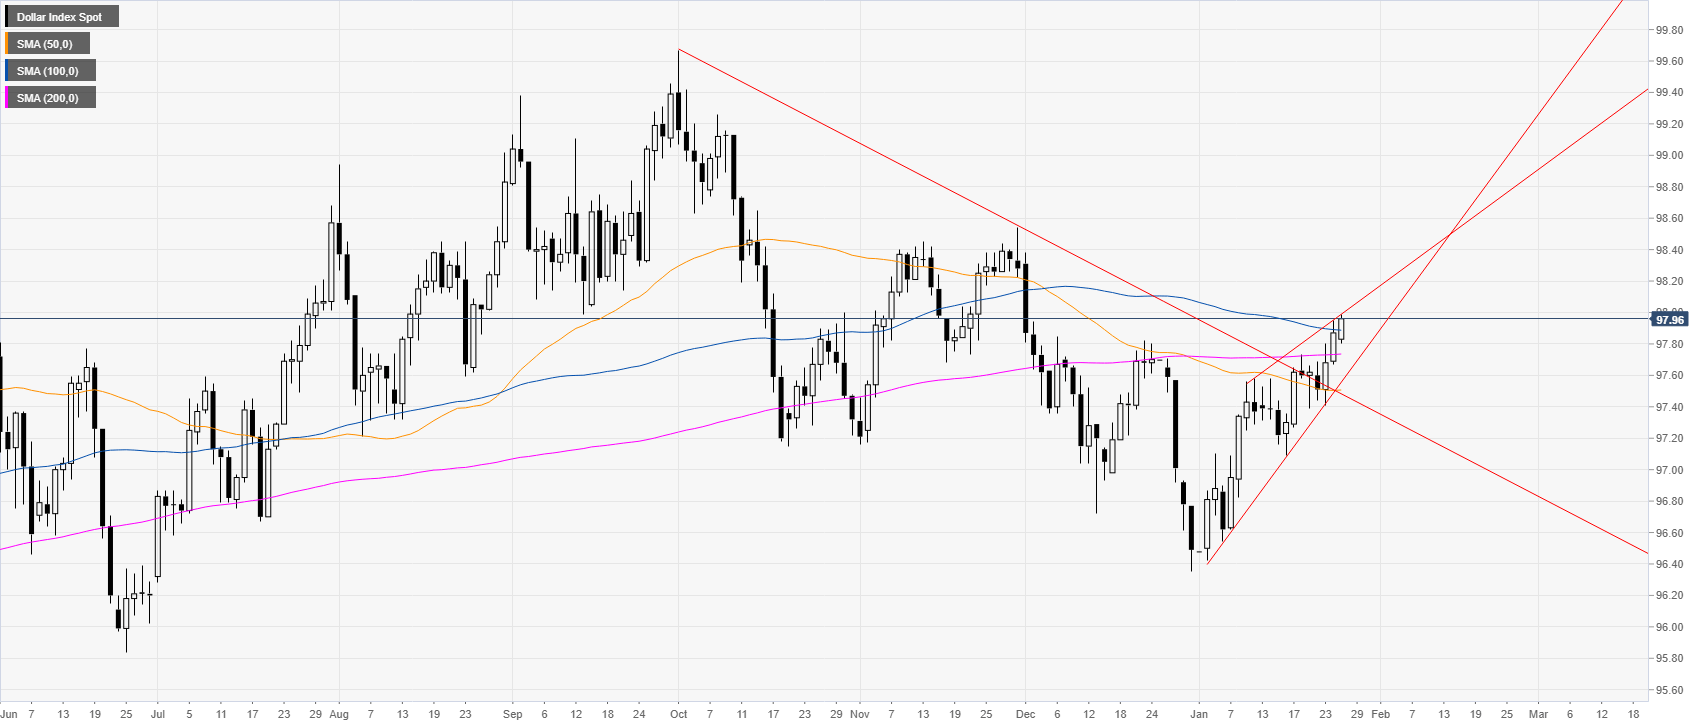Click the Mar label on time axis

tap(1538, 714)
